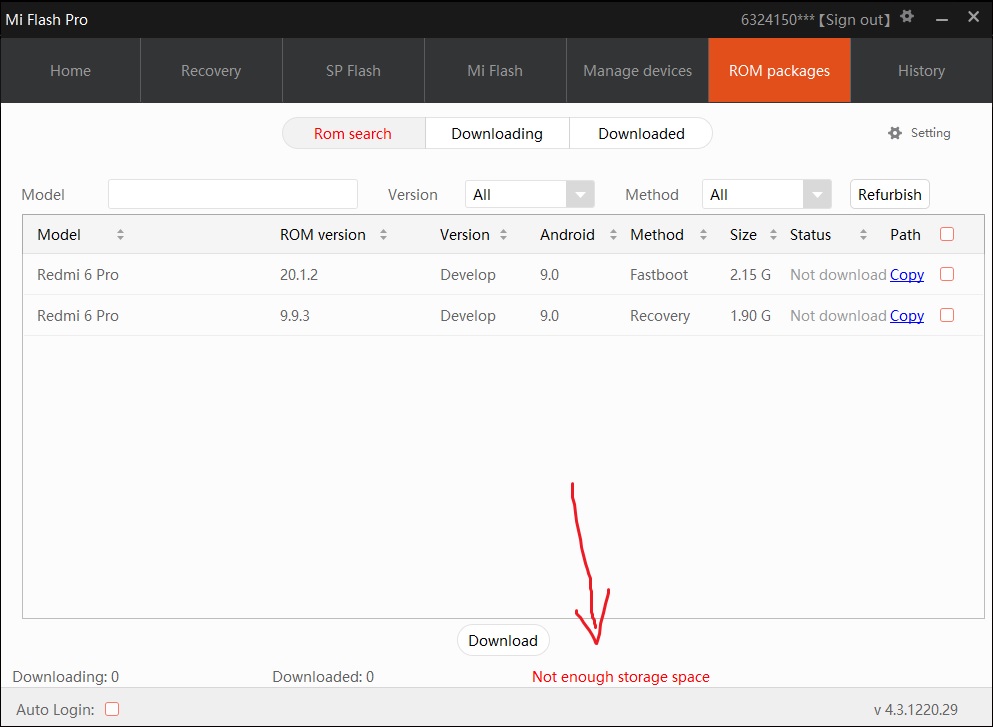Click the Setting gear icon
This screenshot has height=727, width=993.
895,133
